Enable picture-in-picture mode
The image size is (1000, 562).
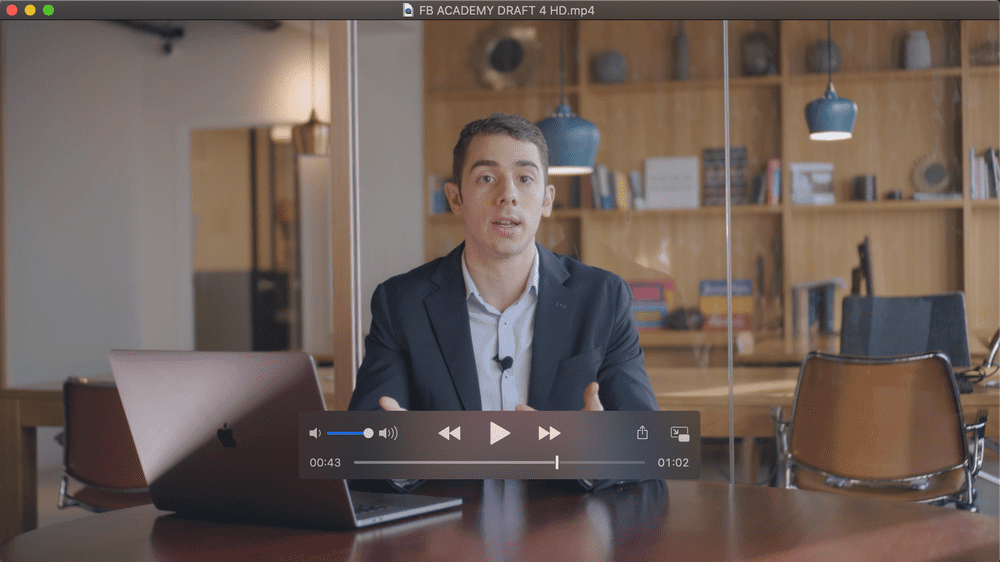tap(680, 434)
